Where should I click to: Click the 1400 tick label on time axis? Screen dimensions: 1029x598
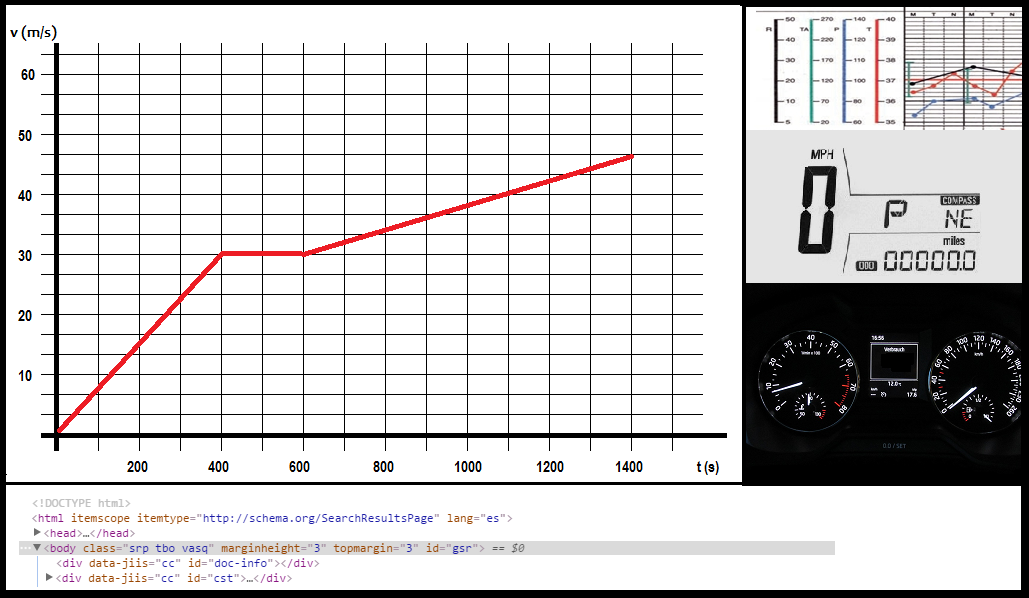[629, 467]
